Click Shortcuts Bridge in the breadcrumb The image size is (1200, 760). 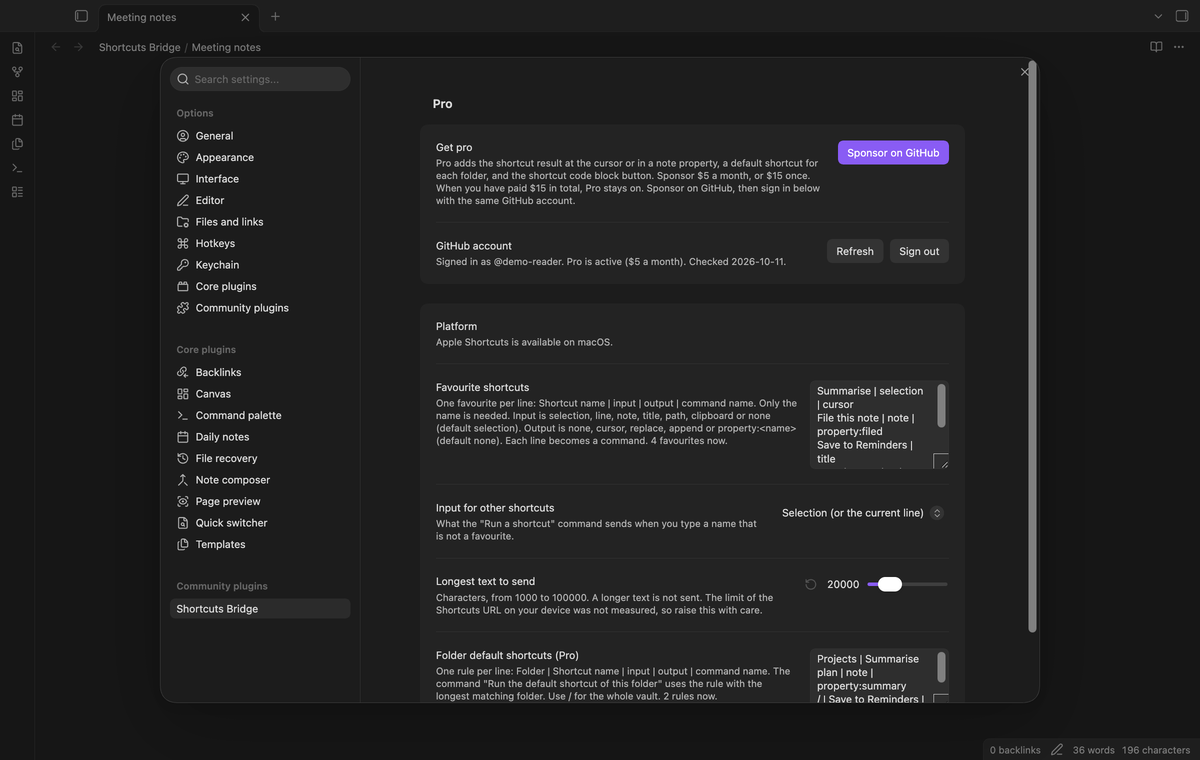point(140,47)
